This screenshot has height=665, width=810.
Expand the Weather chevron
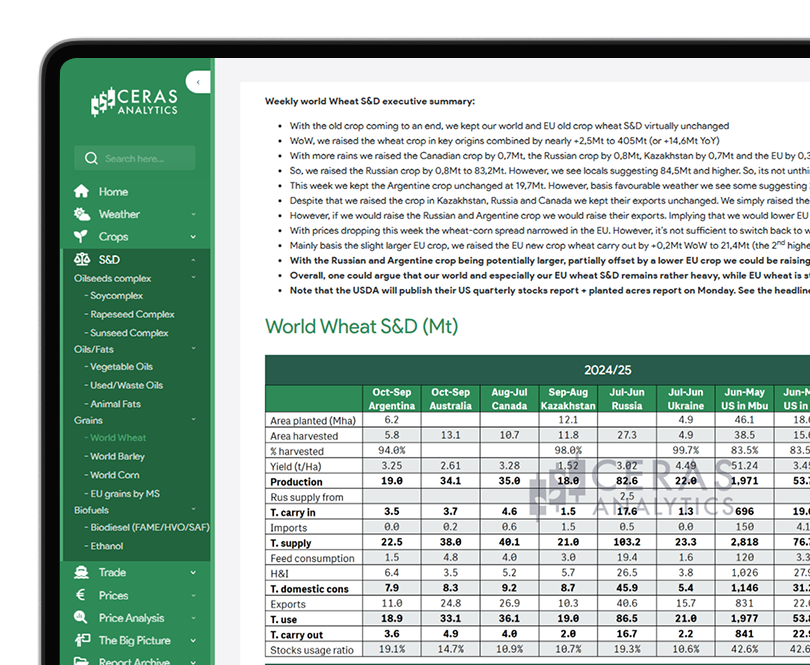[x=193, y=214]
